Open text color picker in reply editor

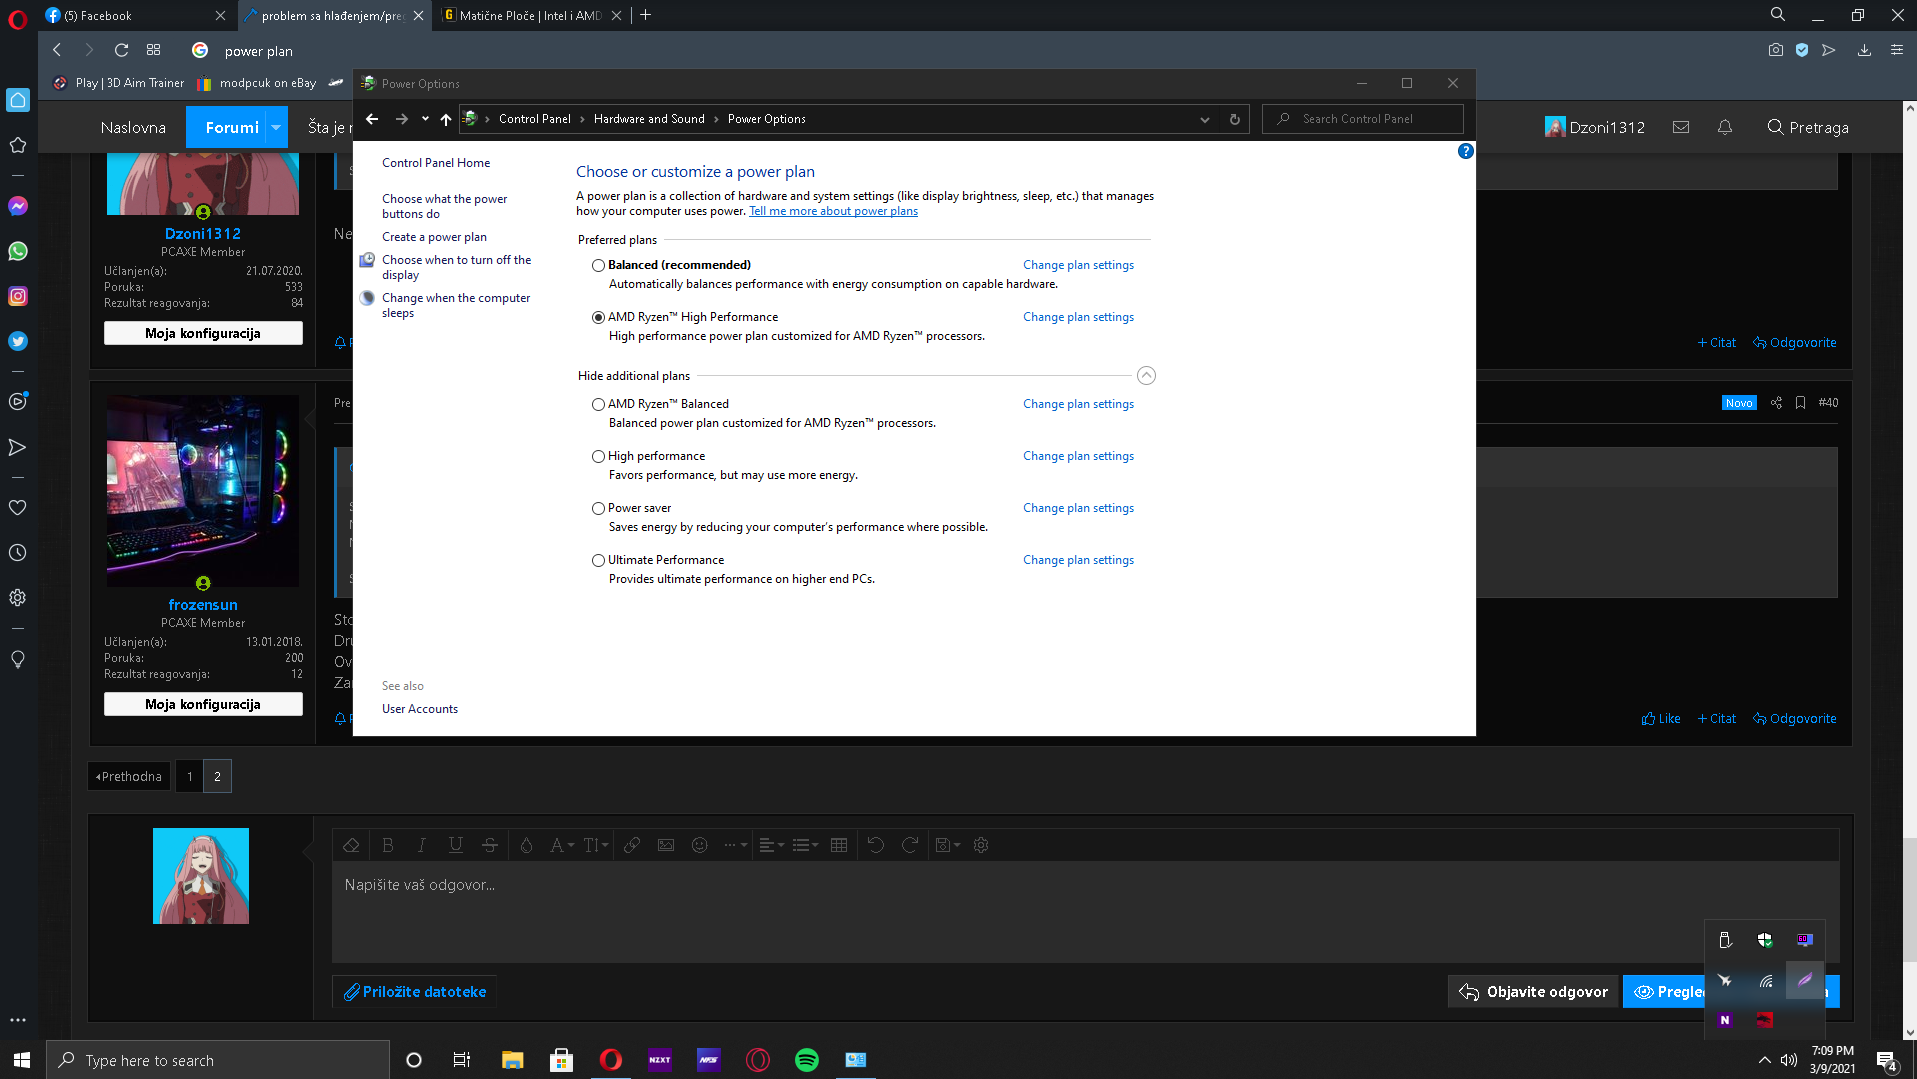(526, 845)
